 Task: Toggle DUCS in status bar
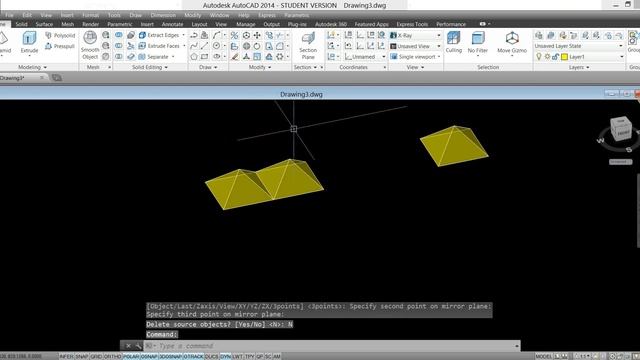click(x=211, y=356)
